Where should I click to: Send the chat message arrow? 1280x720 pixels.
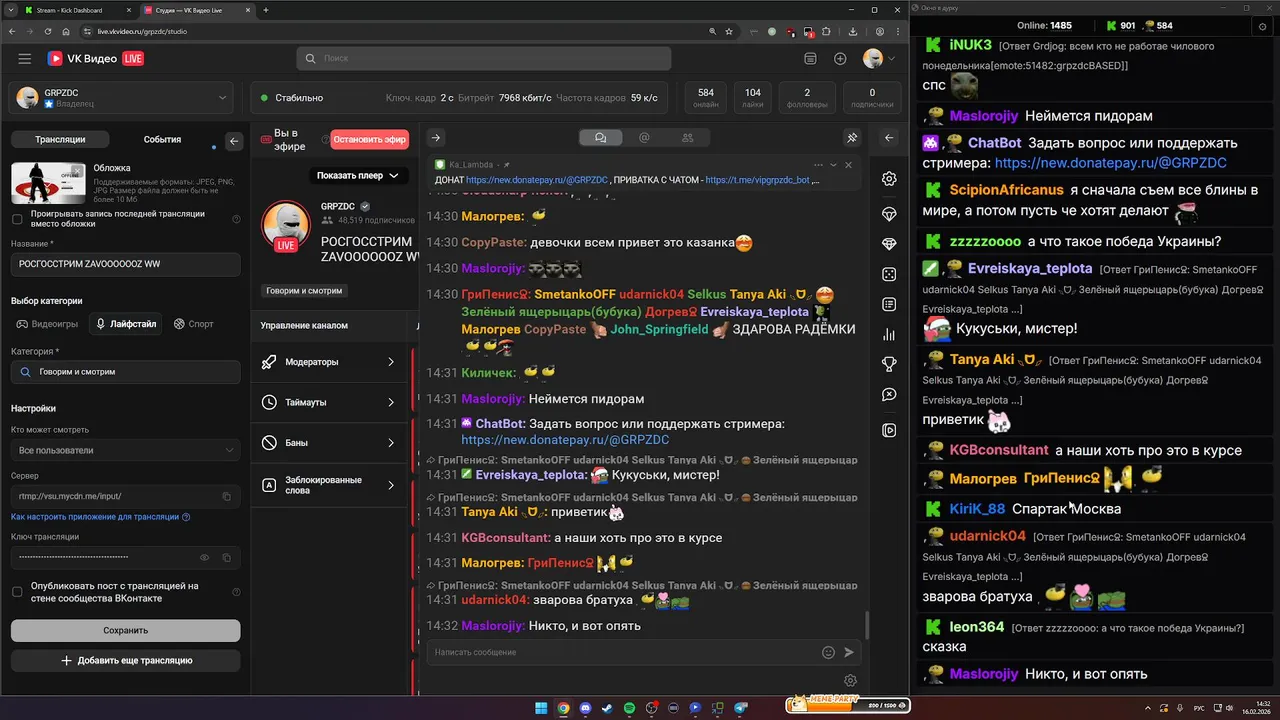coord(849,652)
